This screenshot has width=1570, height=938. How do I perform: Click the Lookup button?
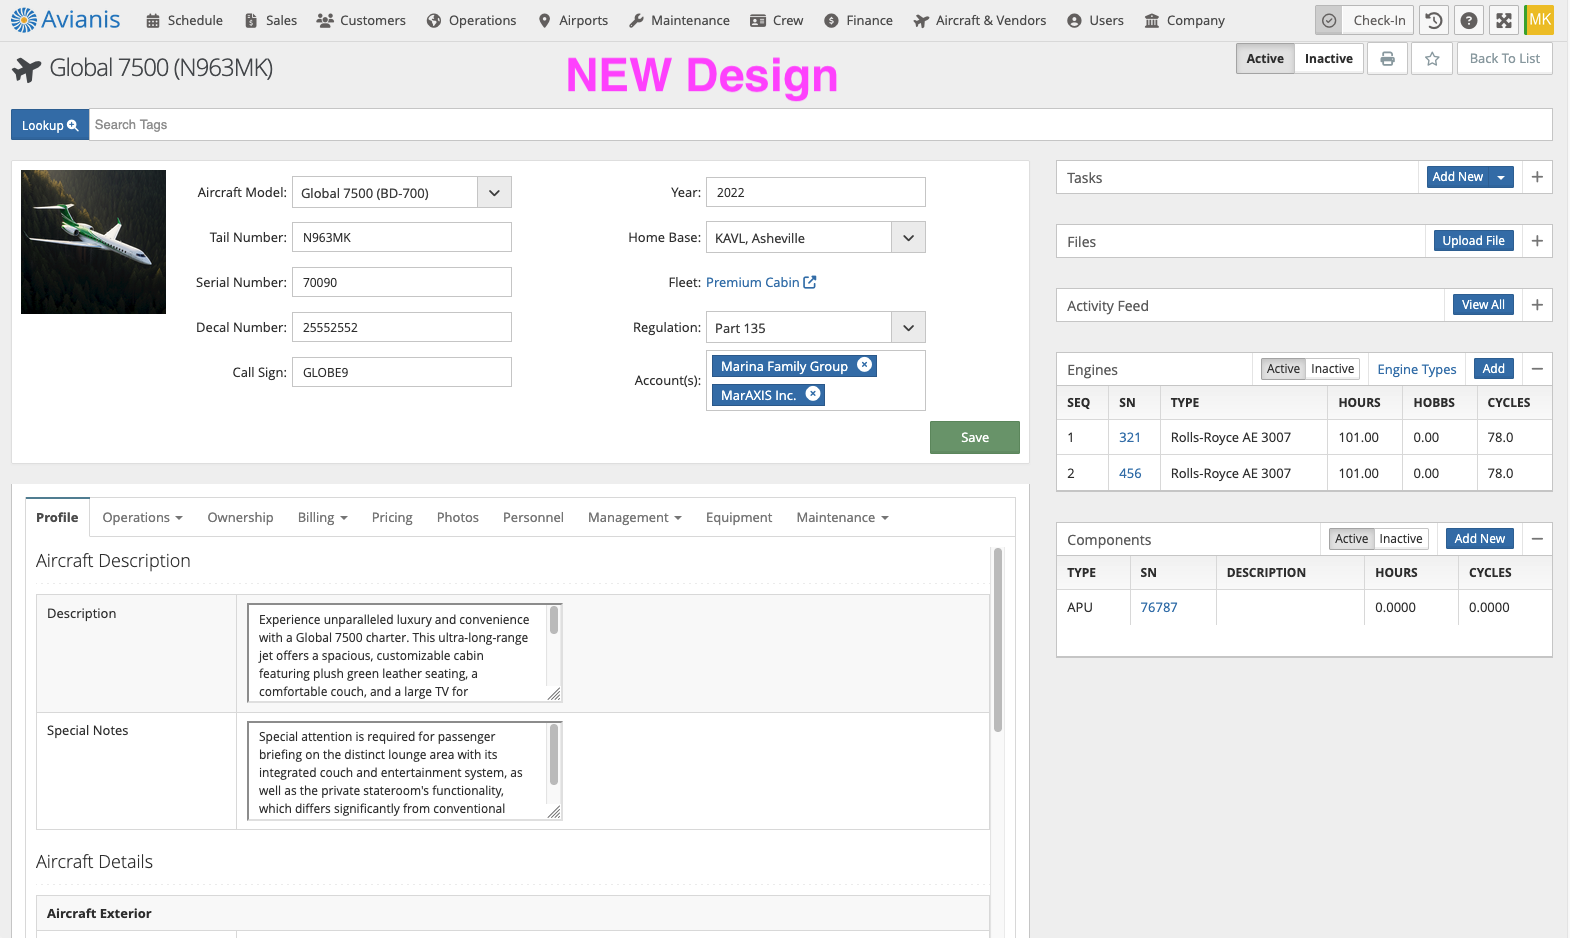(50, 125)
